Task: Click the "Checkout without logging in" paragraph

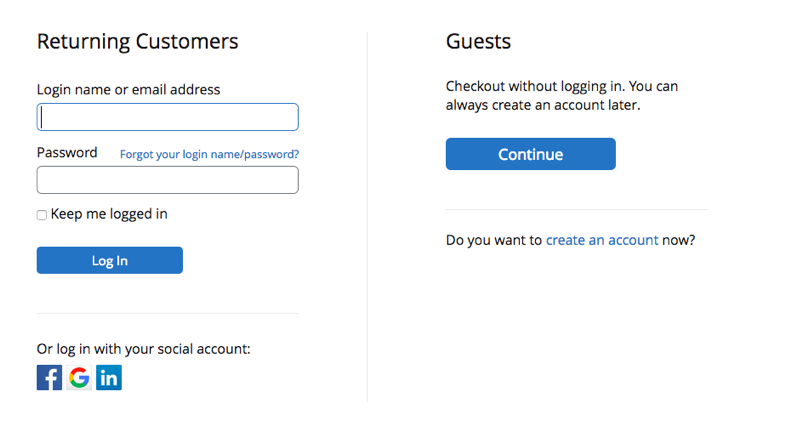Action: coord(560,95)
